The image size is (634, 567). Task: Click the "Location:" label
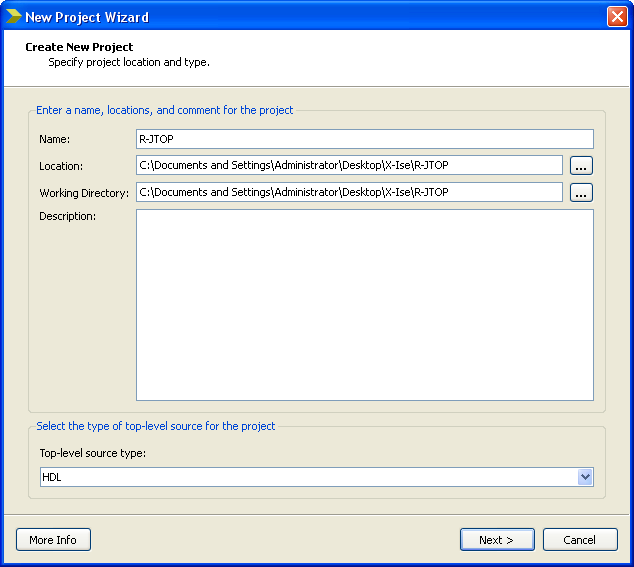61,166
